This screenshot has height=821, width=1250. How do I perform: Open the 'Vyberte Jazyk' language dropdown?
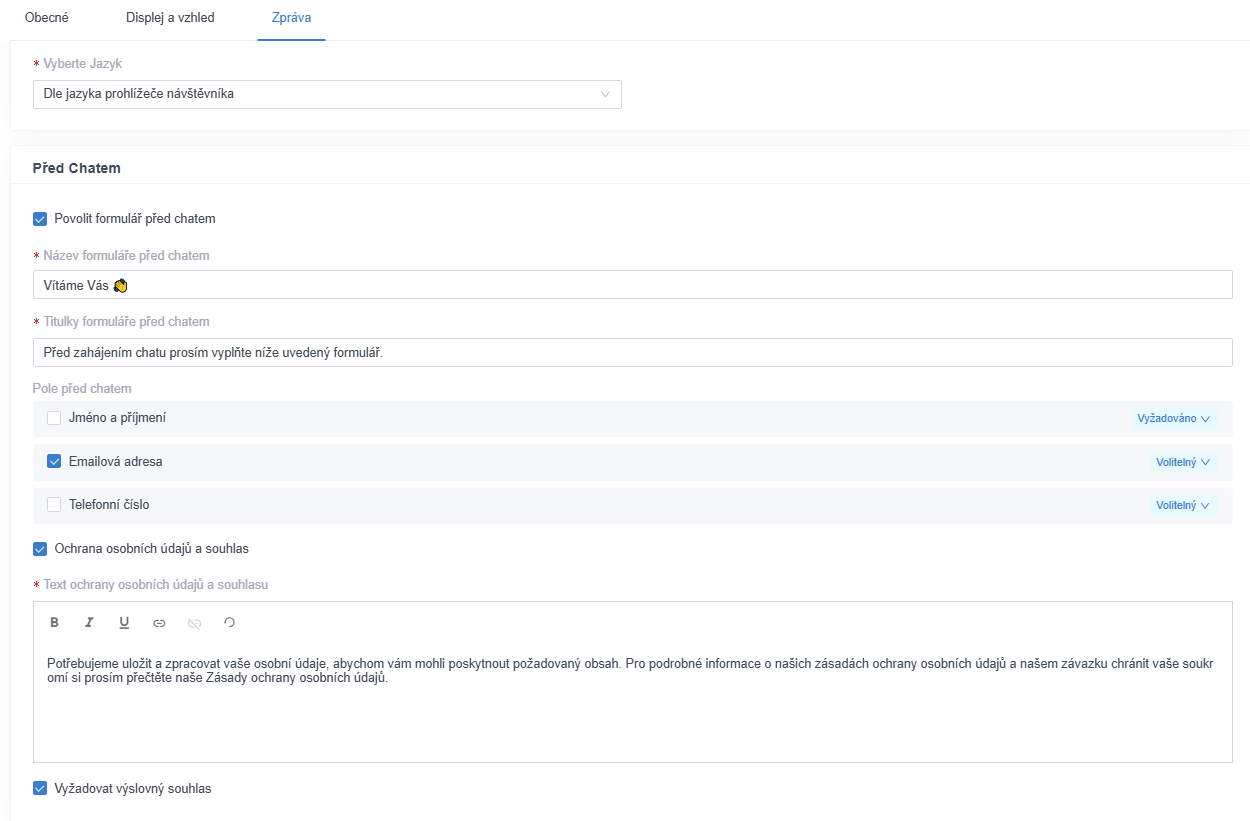[327, 94]
